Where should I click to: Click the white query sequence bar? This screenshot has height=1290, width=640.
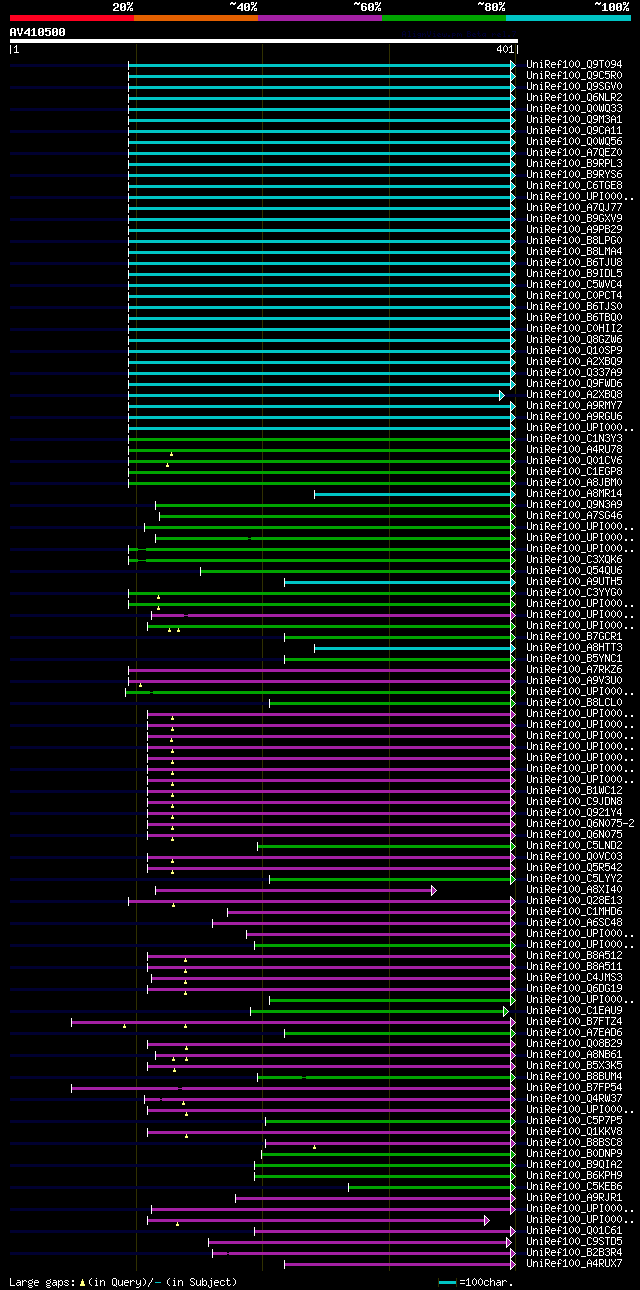tap(263, 41)
